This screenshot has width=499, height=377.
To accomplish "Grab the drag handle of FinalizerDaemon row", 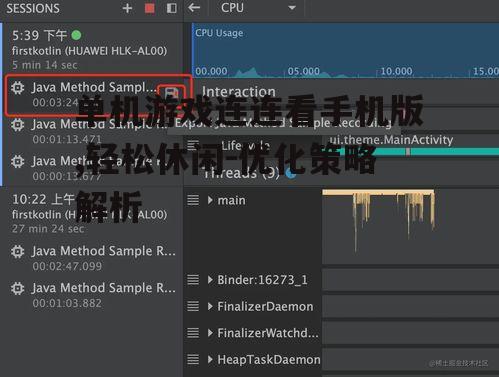I will (193, 306).
